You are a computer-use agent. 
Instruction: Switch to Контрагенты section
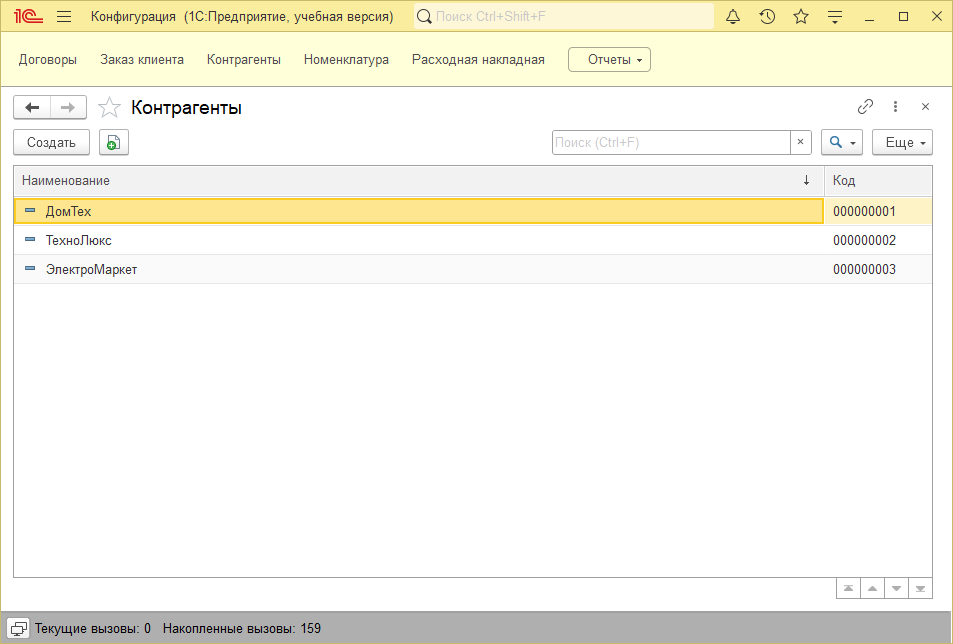[244, 60]
